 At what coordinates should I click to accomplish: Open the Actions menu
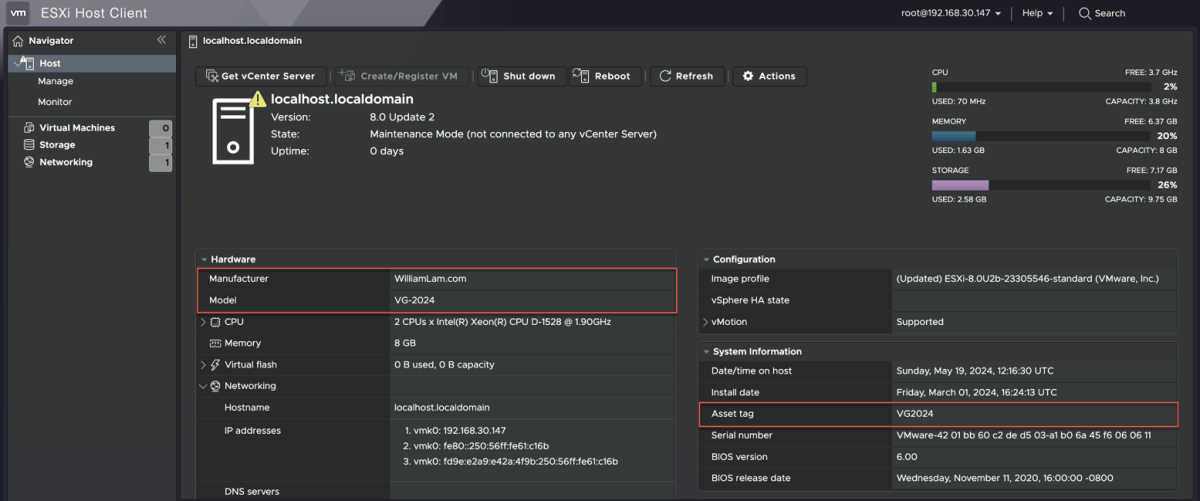coord(770,76)
